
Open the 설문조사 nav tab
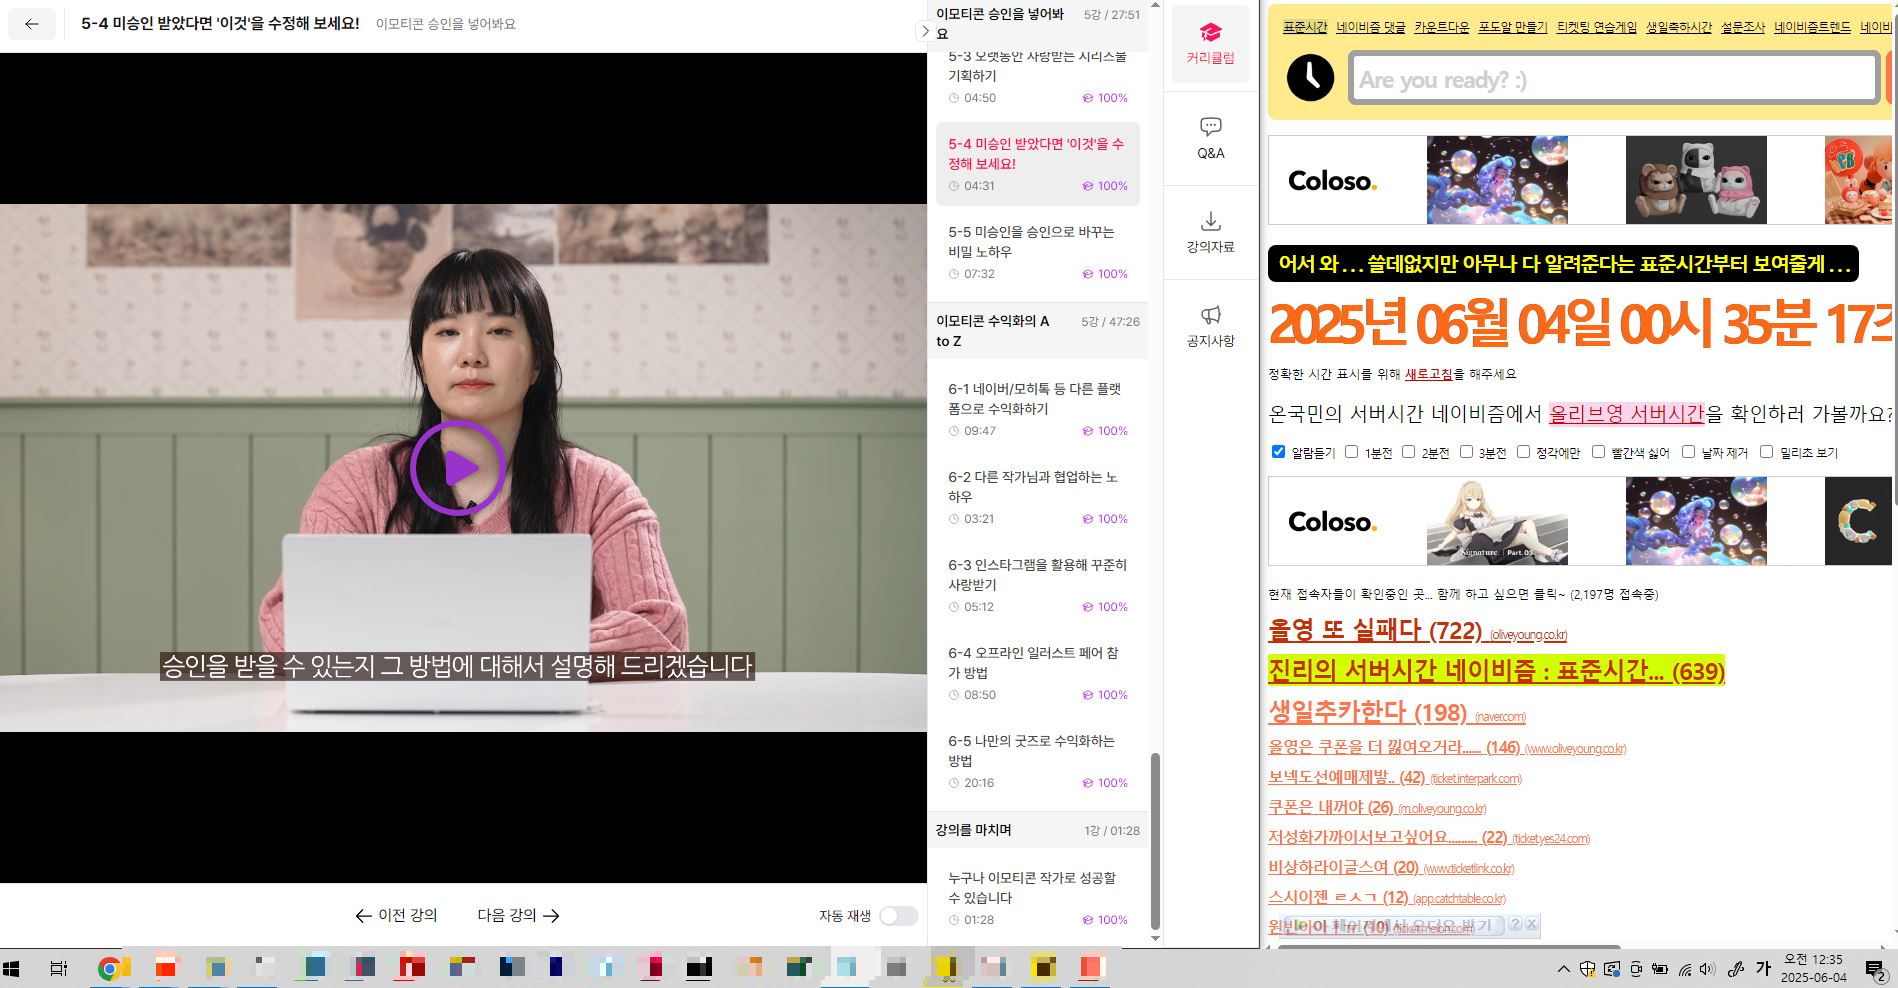coord(1742,27)
